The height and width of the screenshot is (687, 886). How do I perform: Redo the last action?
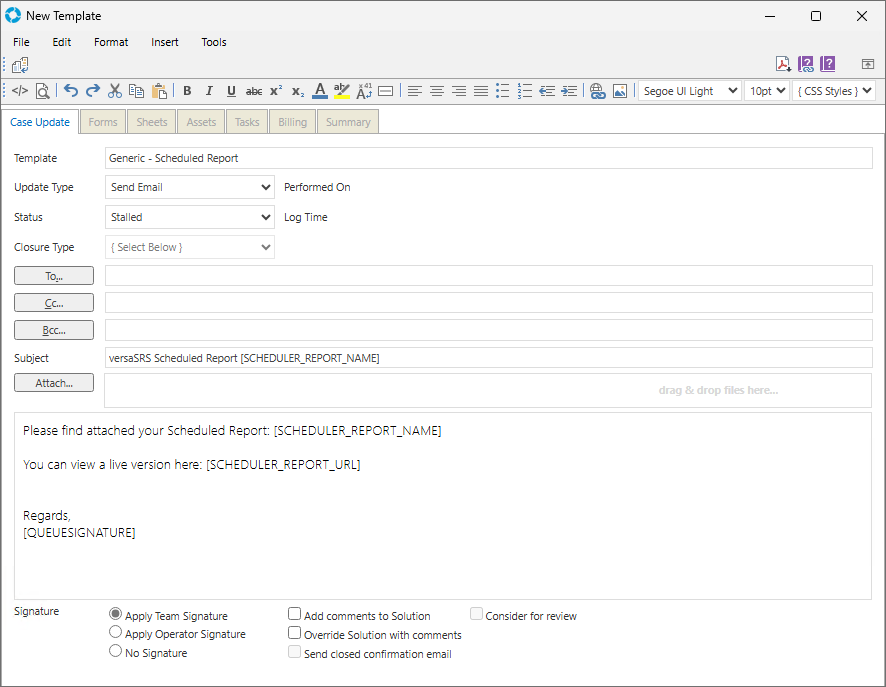coord(93,91)
